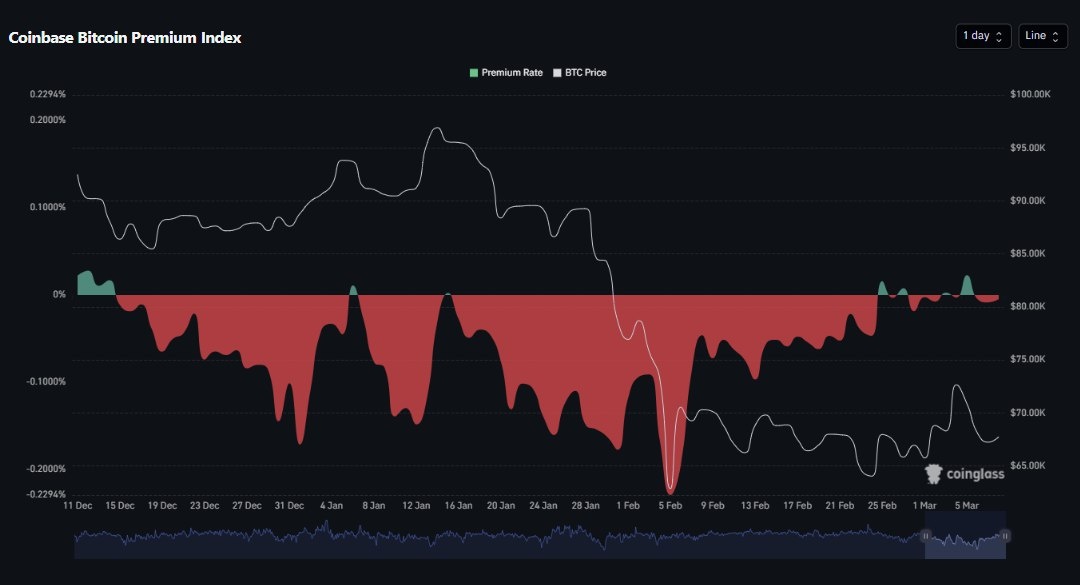This screenshot has width=1080, height=585.
Task: Click the 8 Jan date label
Action: point(374,506)
